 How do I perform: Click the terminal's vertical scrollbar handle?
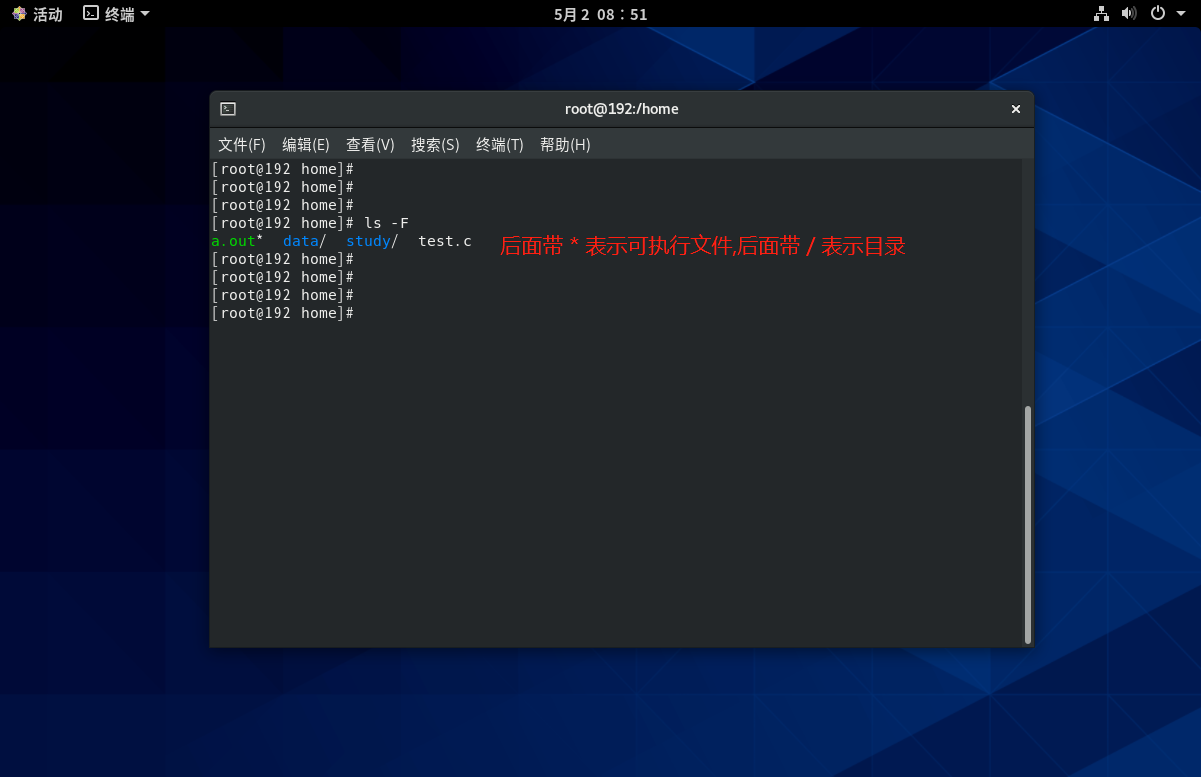[1027, 524]
